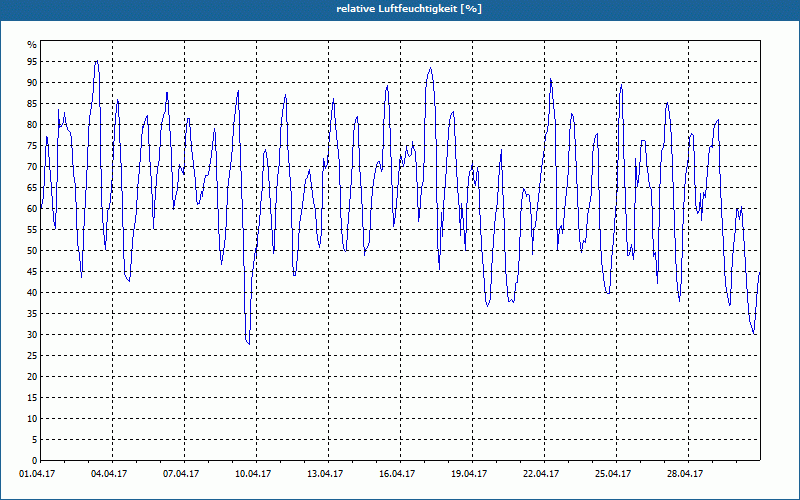Click the y-axis value 10
This screenshot has width=800, height=500.
(x=32, y=419)
